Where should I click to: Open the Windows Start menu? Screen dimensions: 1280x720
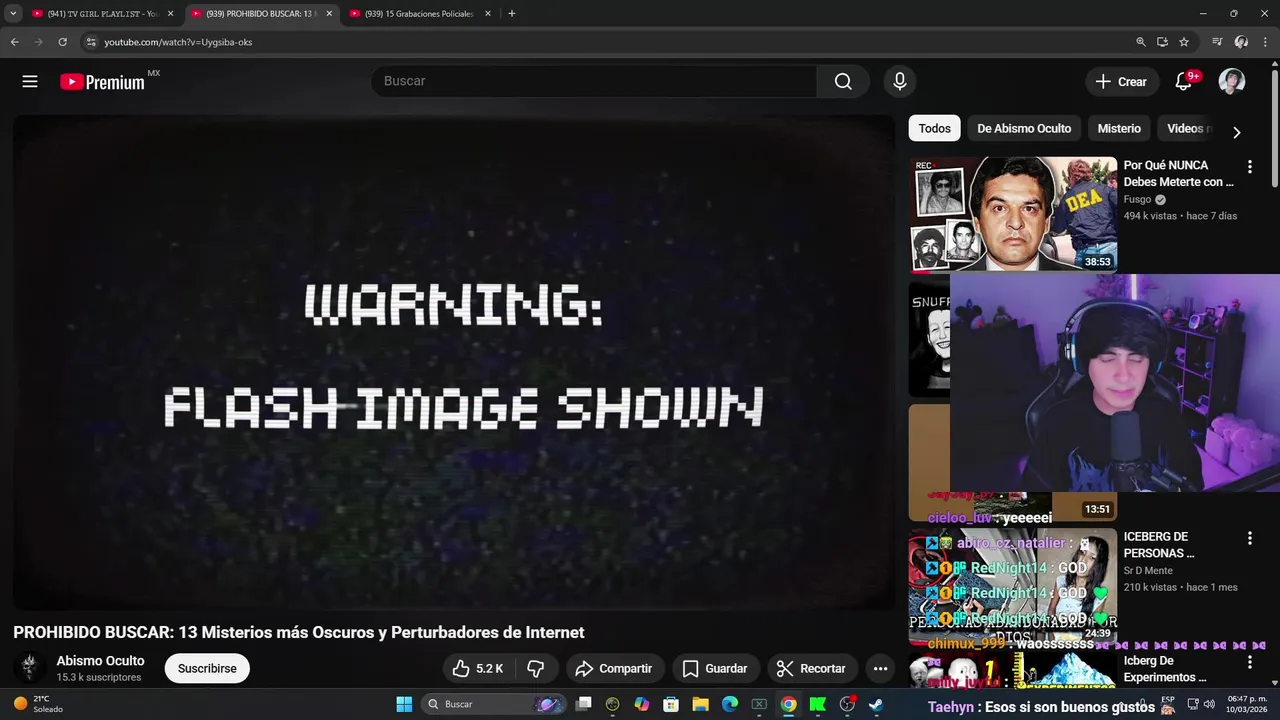(x=404, y=704)
